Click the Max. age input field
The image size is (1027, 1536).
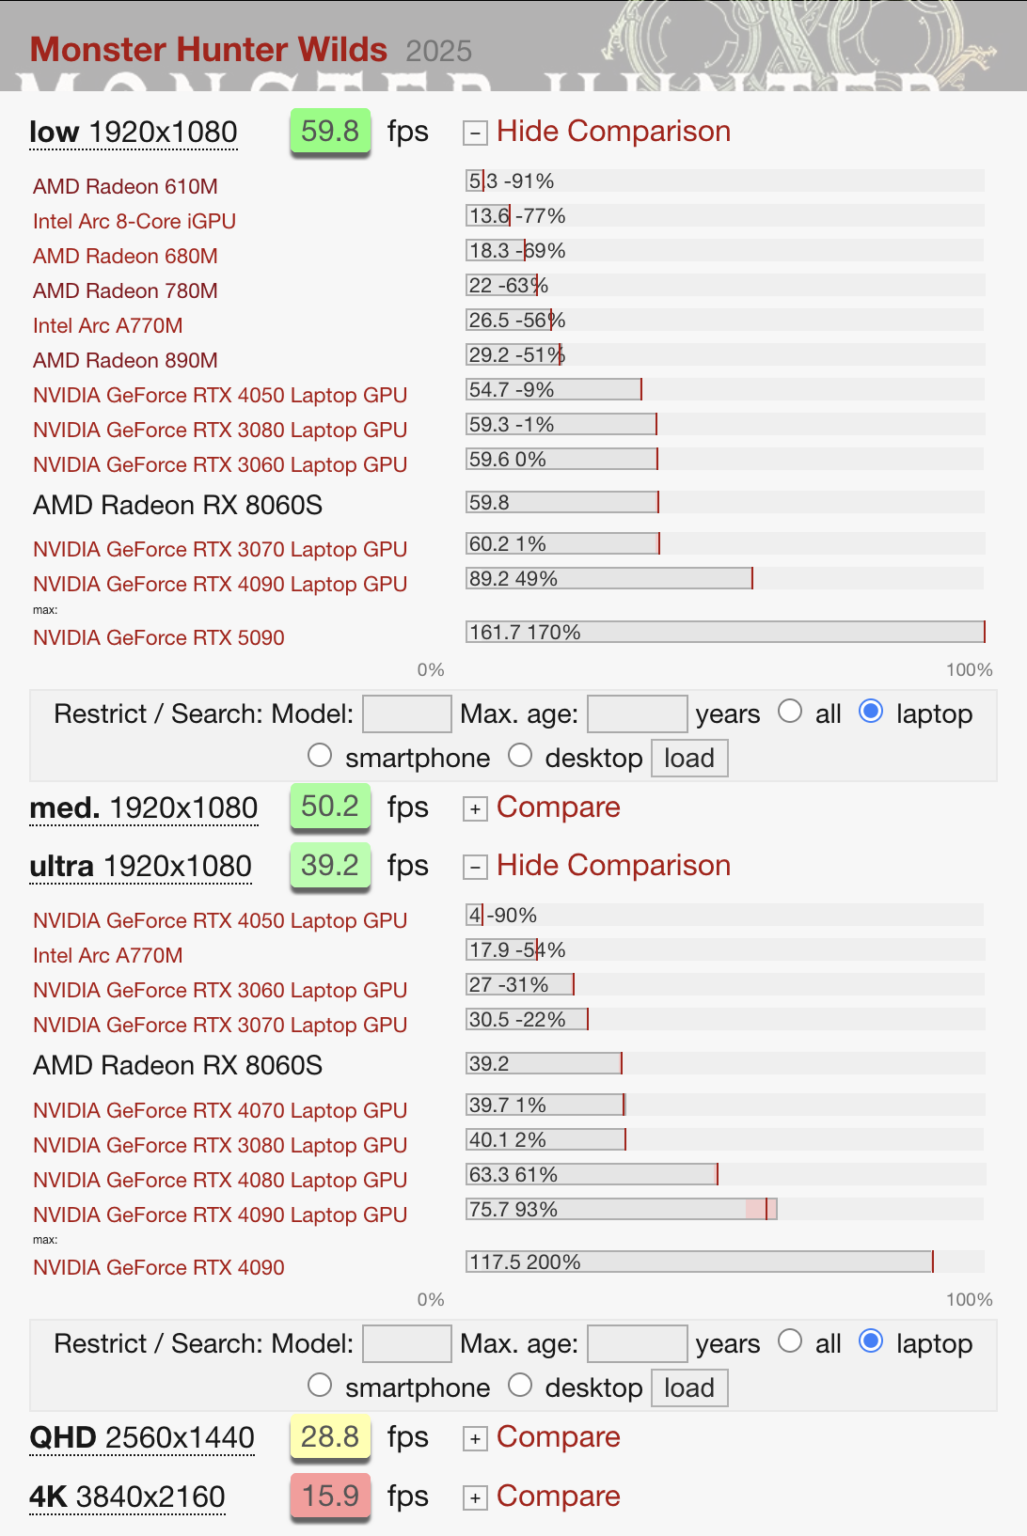coord(637,713)
